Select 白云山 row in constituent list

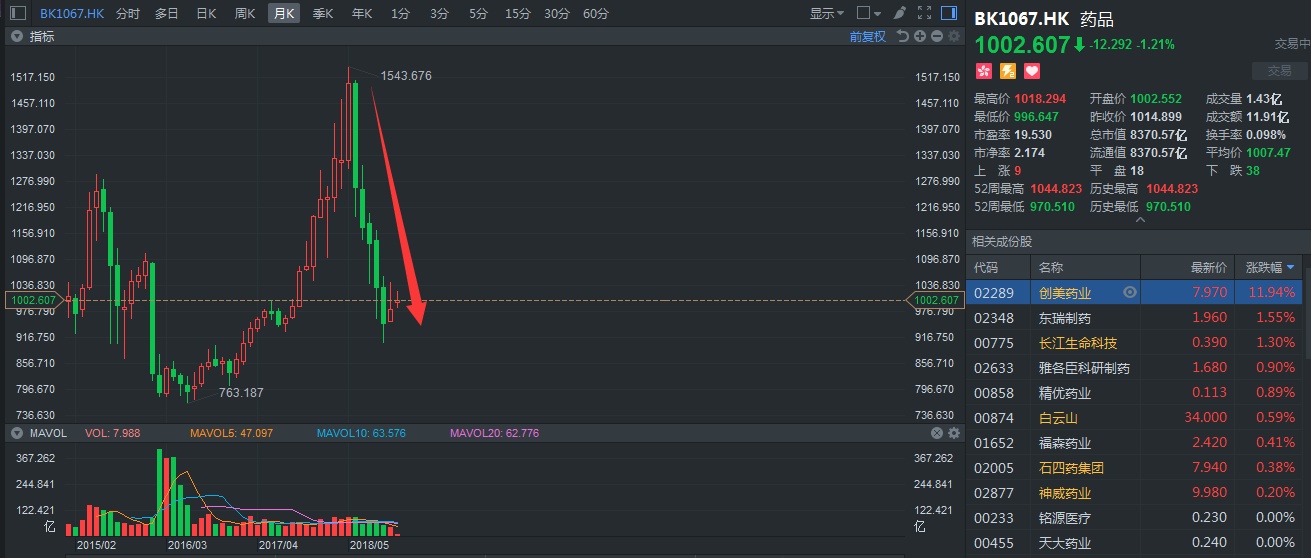(x=1058, y=418)
